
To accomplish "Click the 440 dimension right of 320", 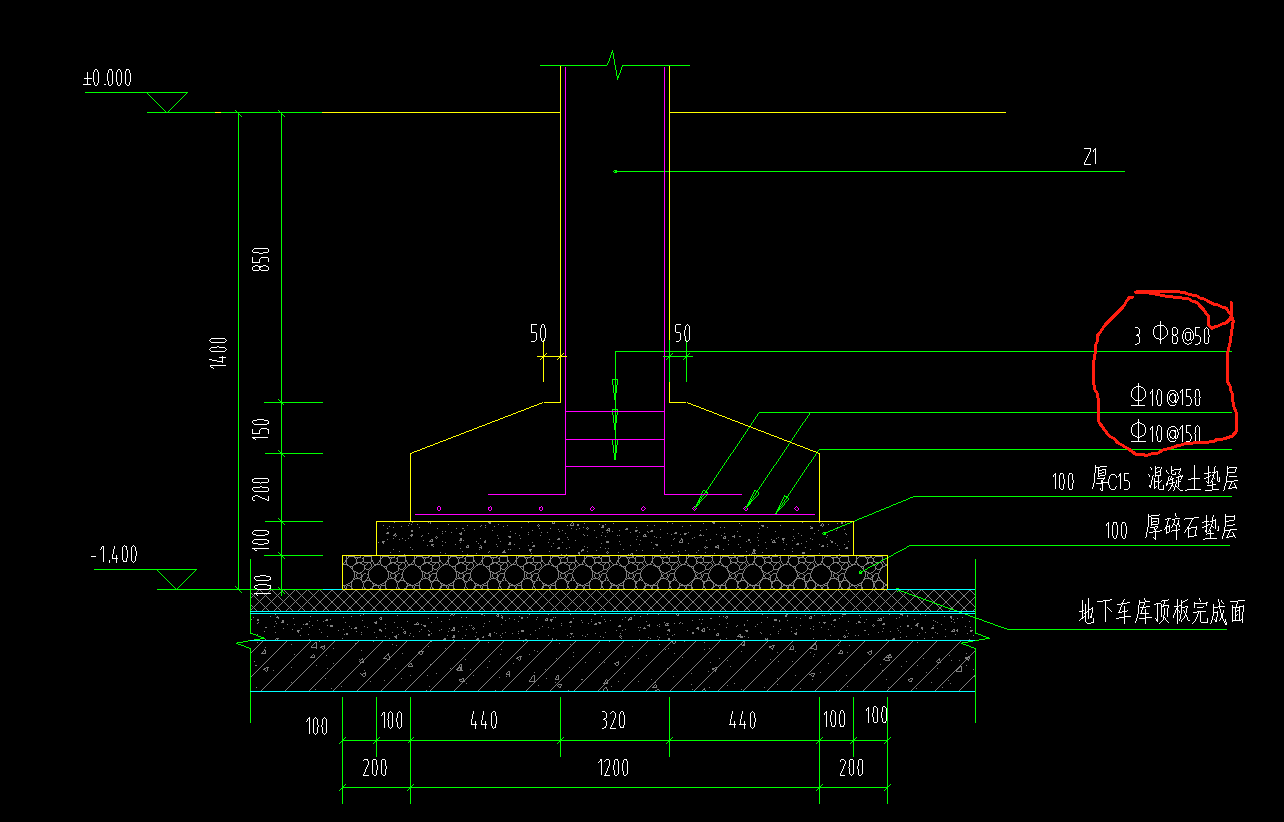I will pos(743,721).
